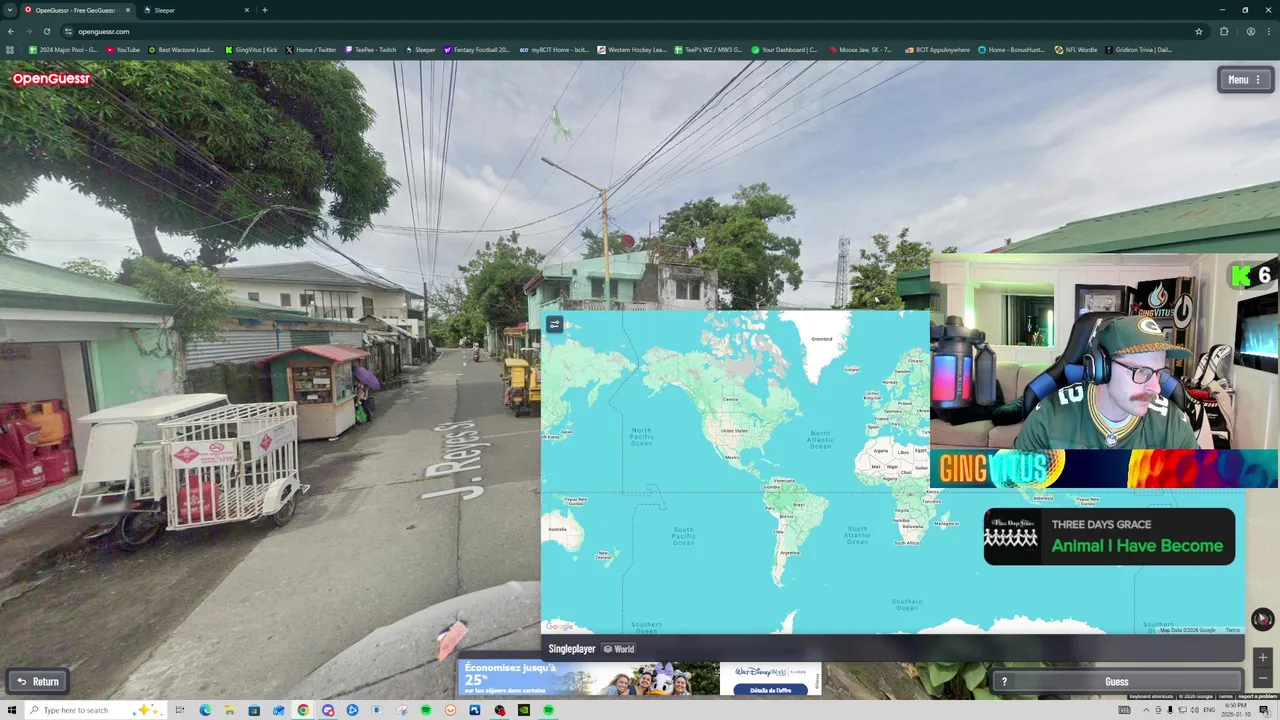Open the myBCIT Home bookmark
This screenshot has width=1280, height=720.
click(554, 49)
